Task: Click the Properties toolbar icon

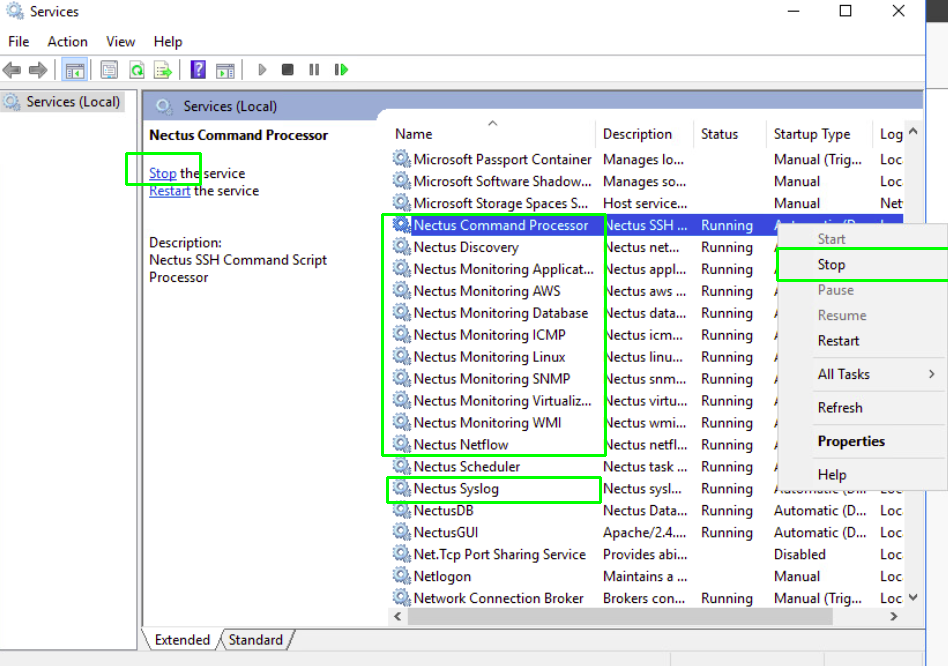Action: (109, 70)
